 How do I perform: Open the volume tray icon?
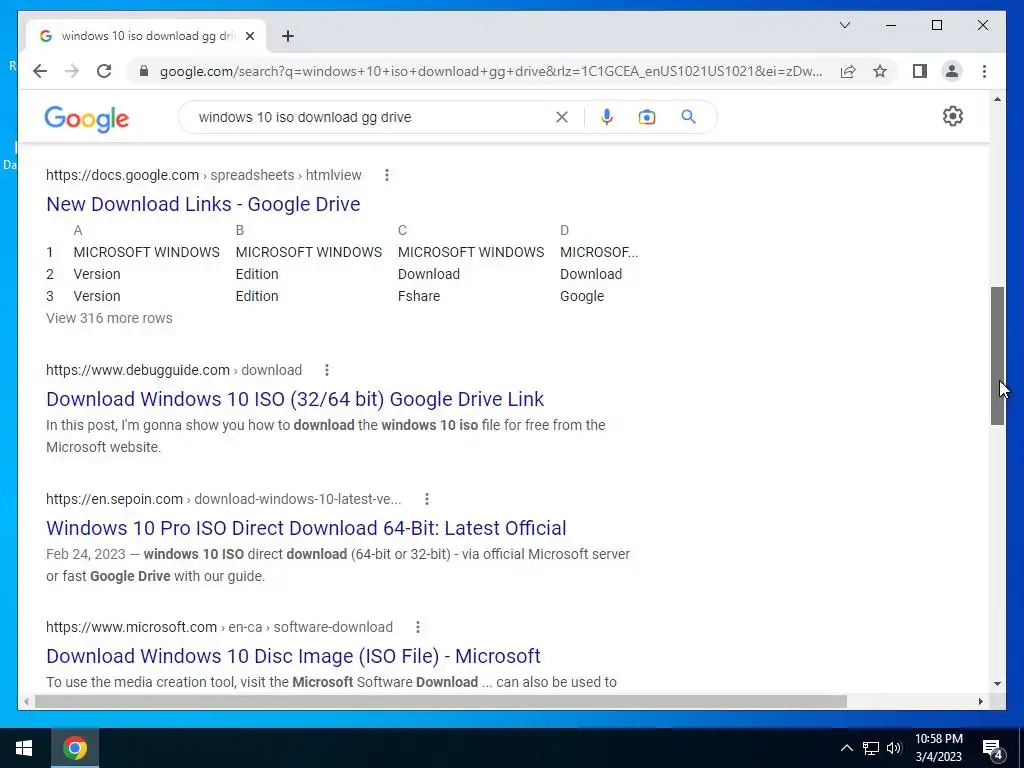(x=894, y=748)
